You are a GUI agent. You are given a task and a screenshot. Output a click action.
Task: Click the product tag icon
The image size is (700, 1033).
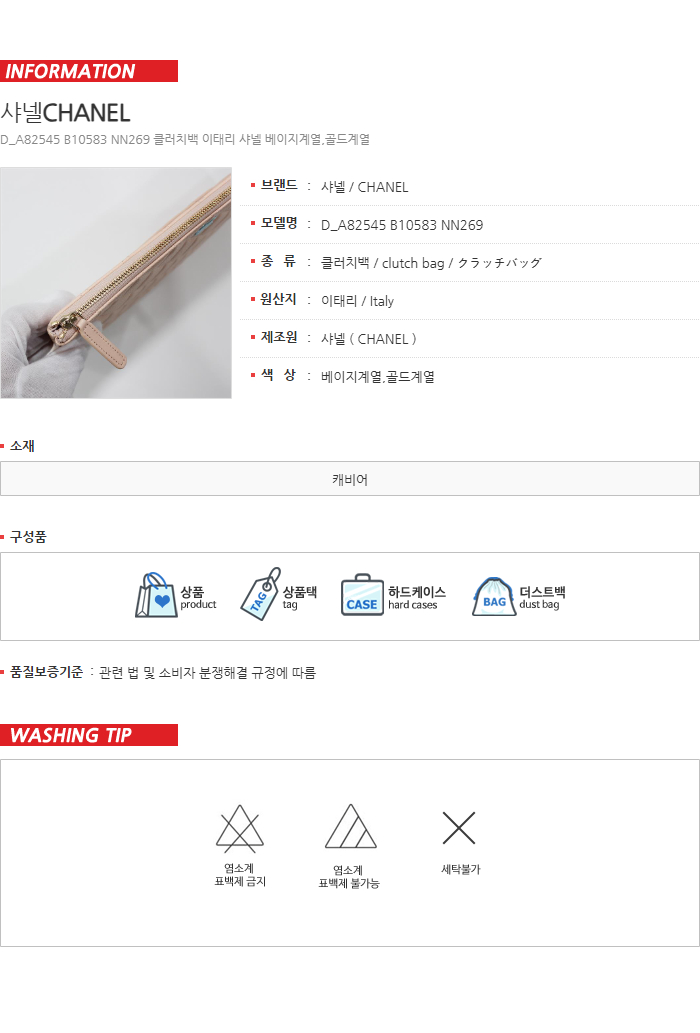point(261,594)
